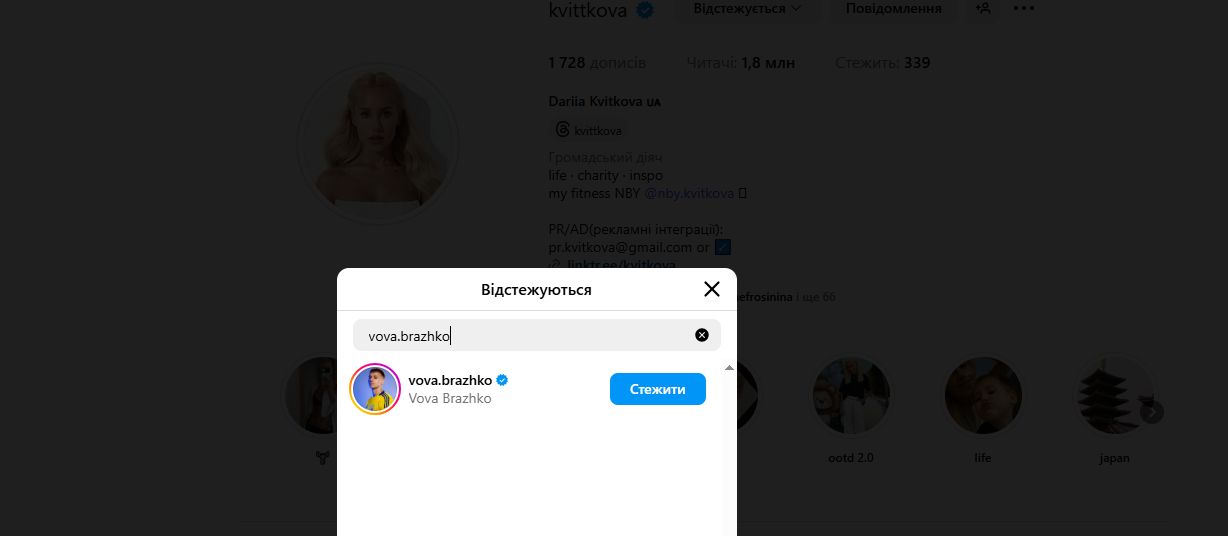
Task: Open the Читачі 1,8 млн followers list
Action: 741,63
